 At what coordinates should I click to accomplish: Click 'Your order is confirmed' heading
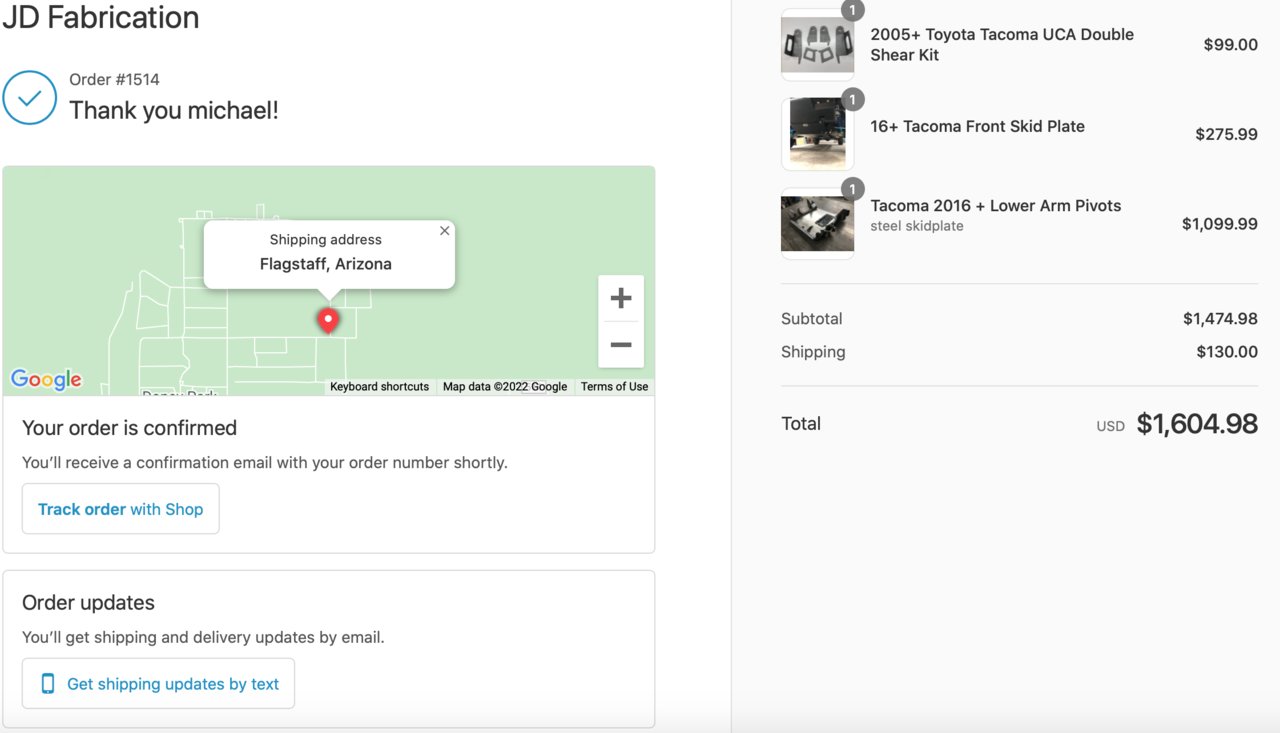tap(130, 428)
